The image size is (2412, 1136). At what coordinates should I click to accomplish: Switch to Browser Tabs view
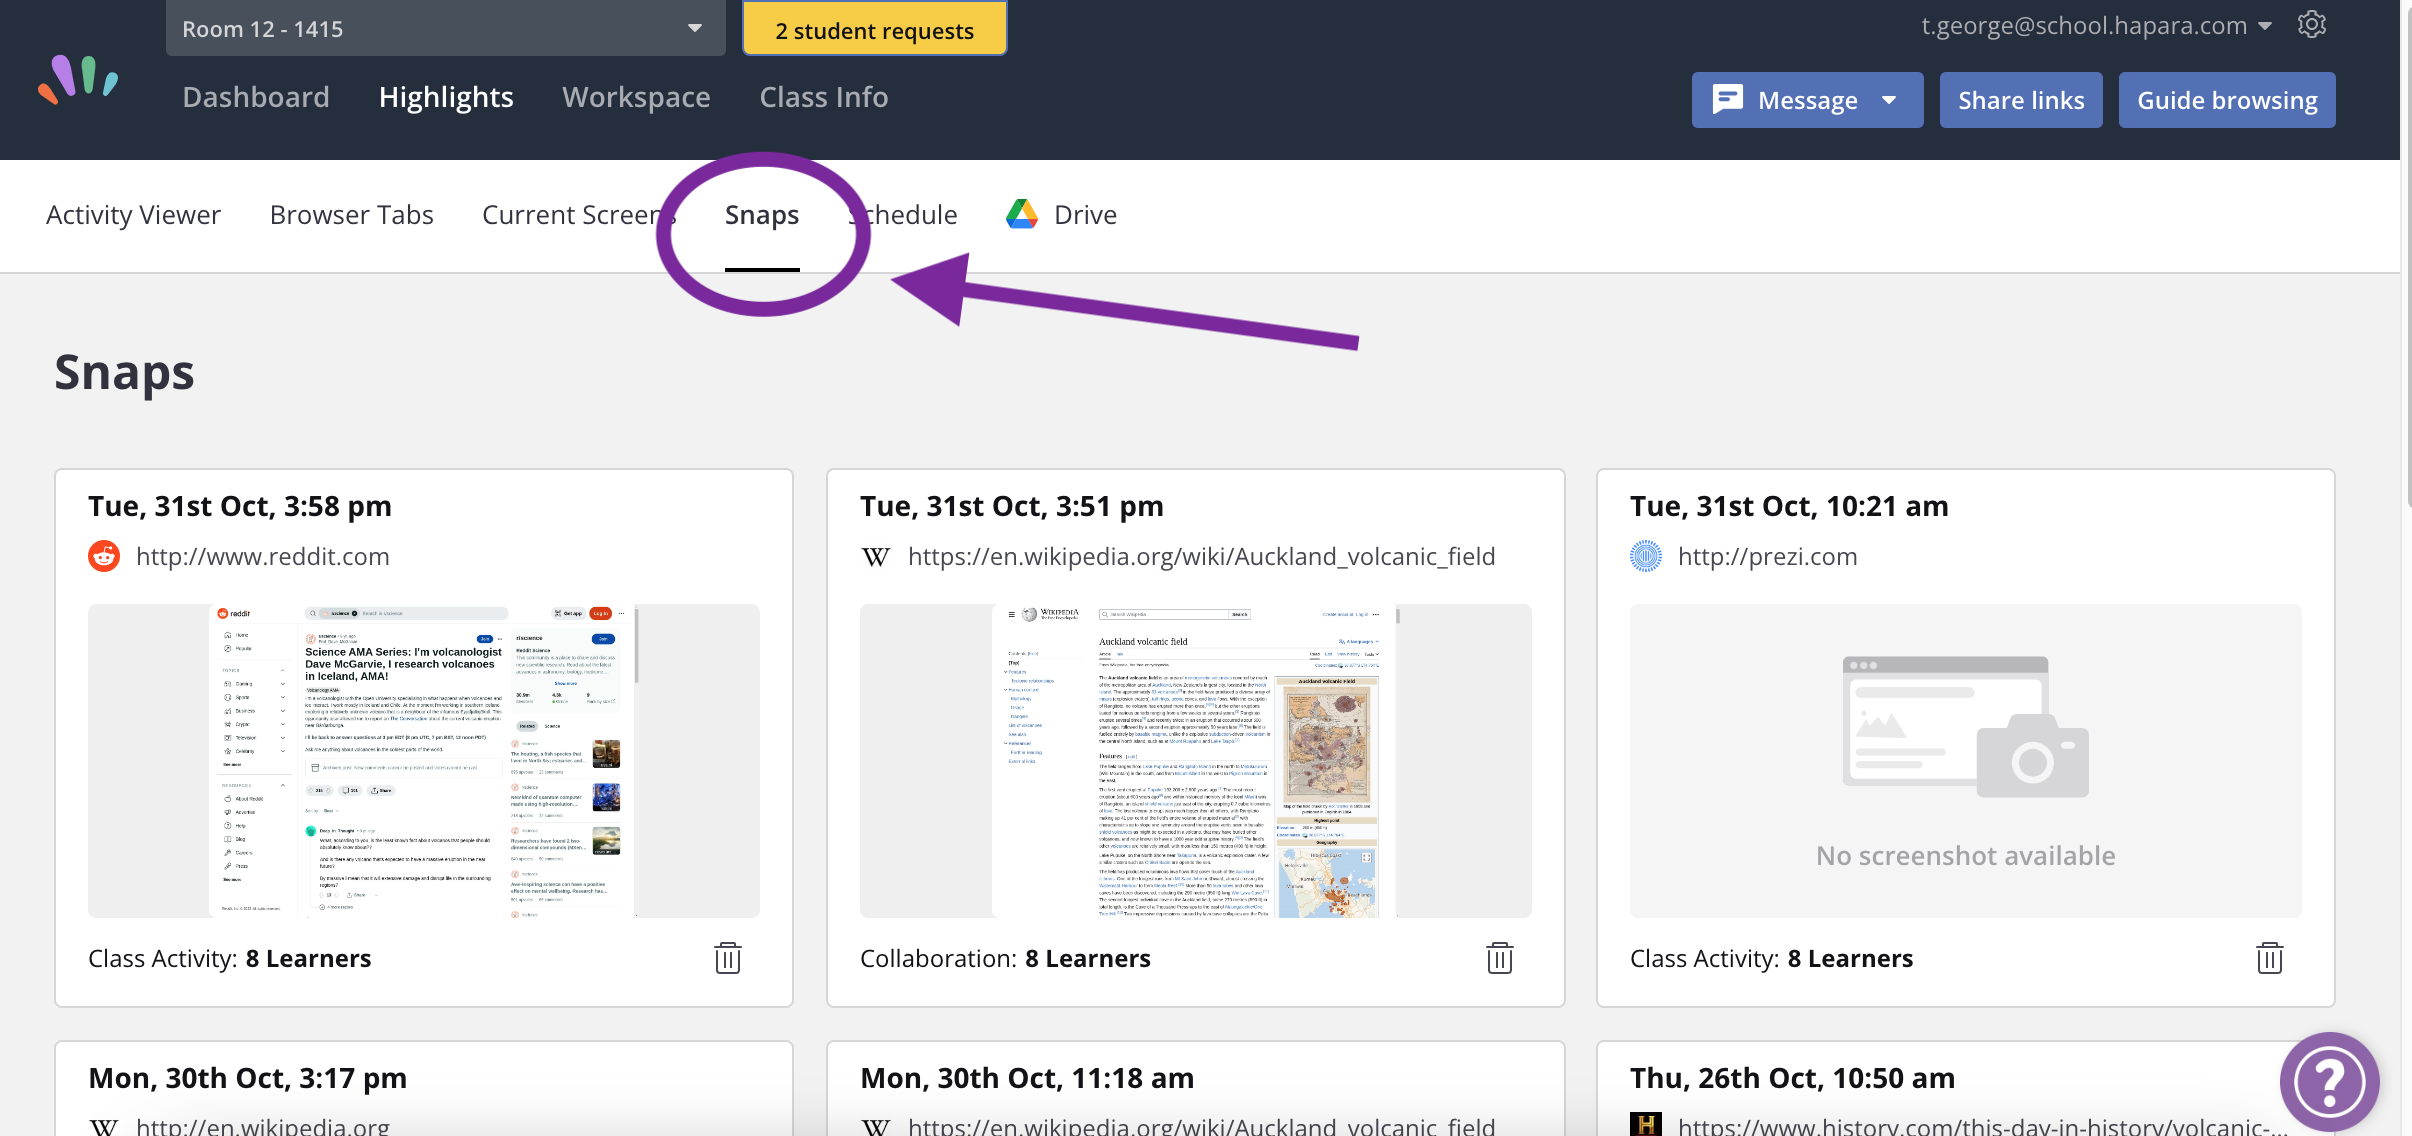(x=351, y=215)
